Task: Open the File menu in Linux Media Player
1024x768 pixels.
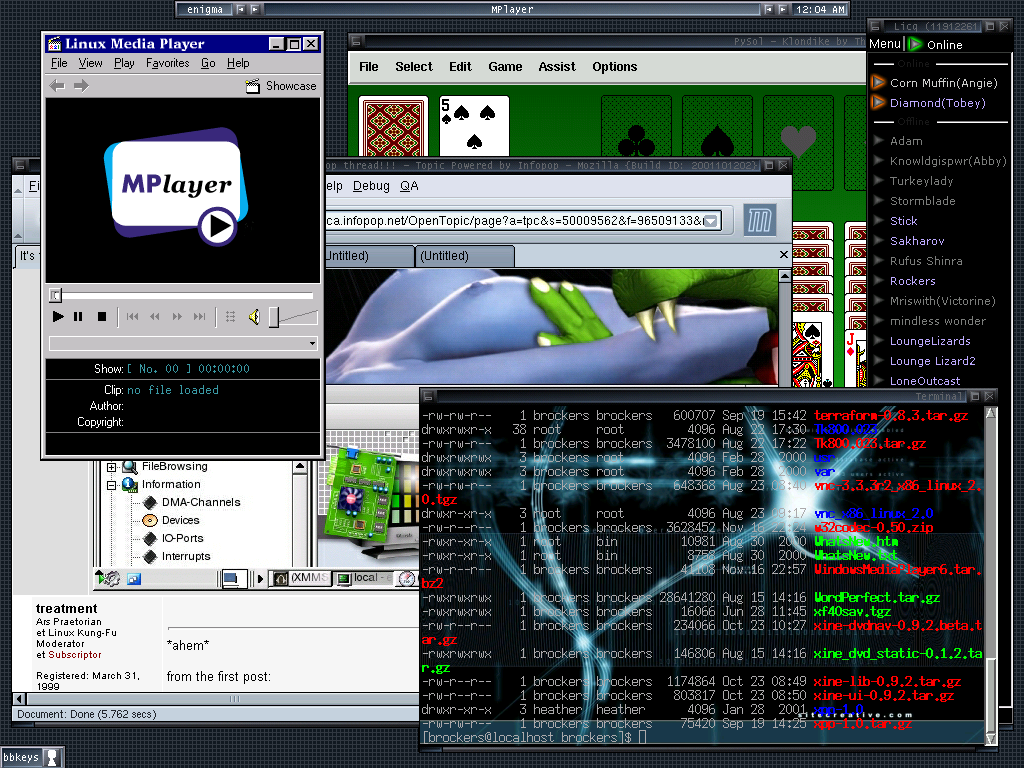Action: pyautogui.click(x=59, y=63)
